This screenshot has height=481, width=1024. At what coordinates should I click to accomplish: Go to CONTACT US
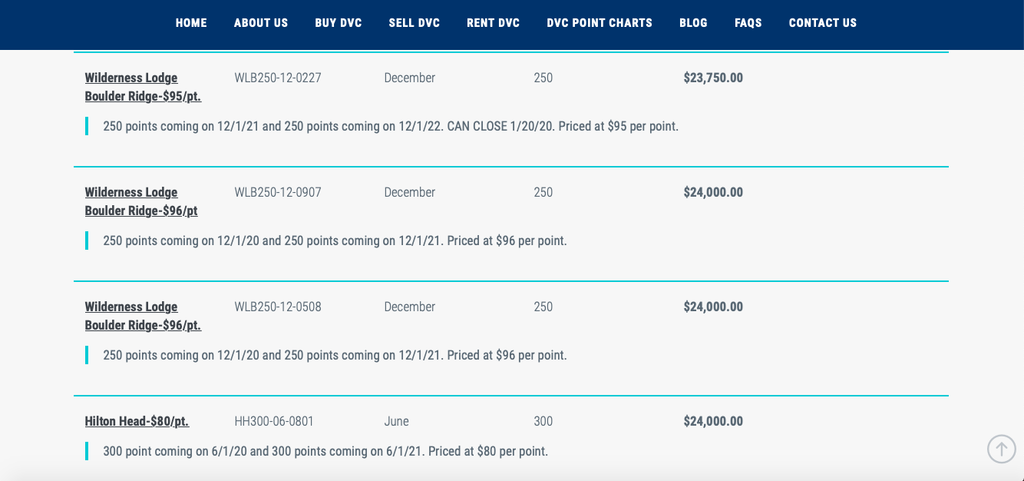(x=823, y=23)
